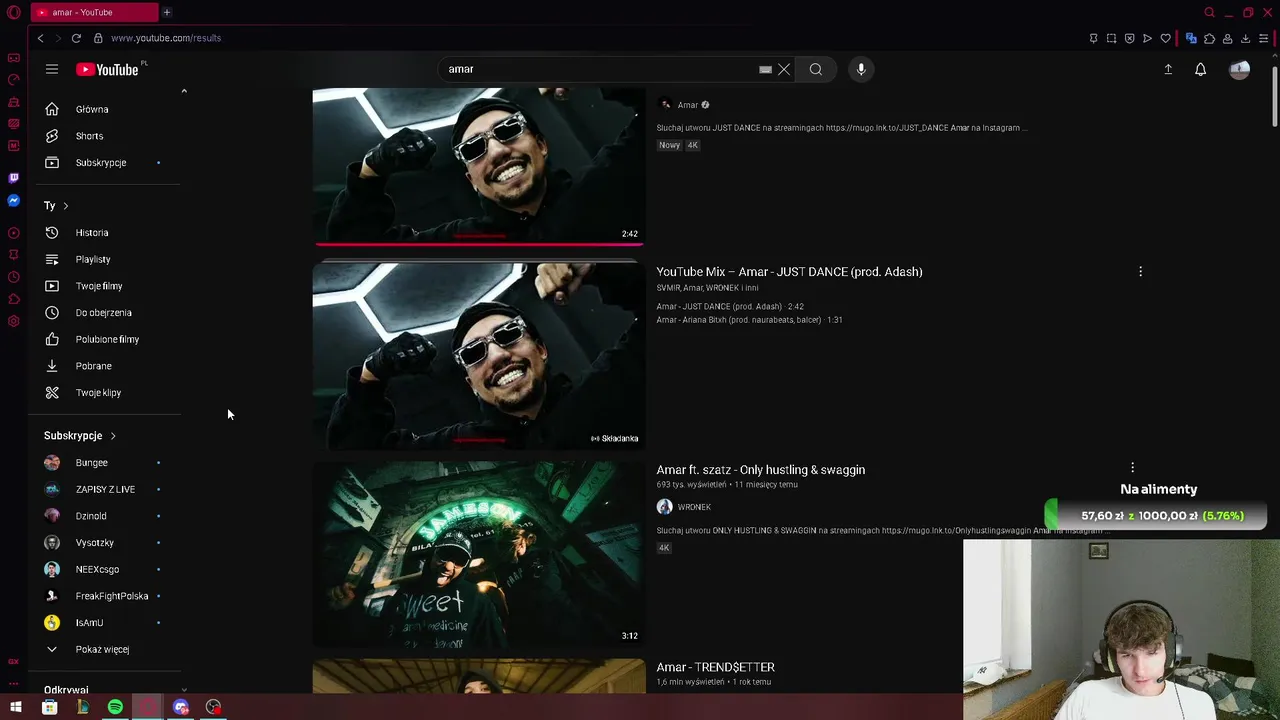1280x720 pixels.
Task: Focus the YouTube search field
Action: pyautogui.click(x=600, y=69)
